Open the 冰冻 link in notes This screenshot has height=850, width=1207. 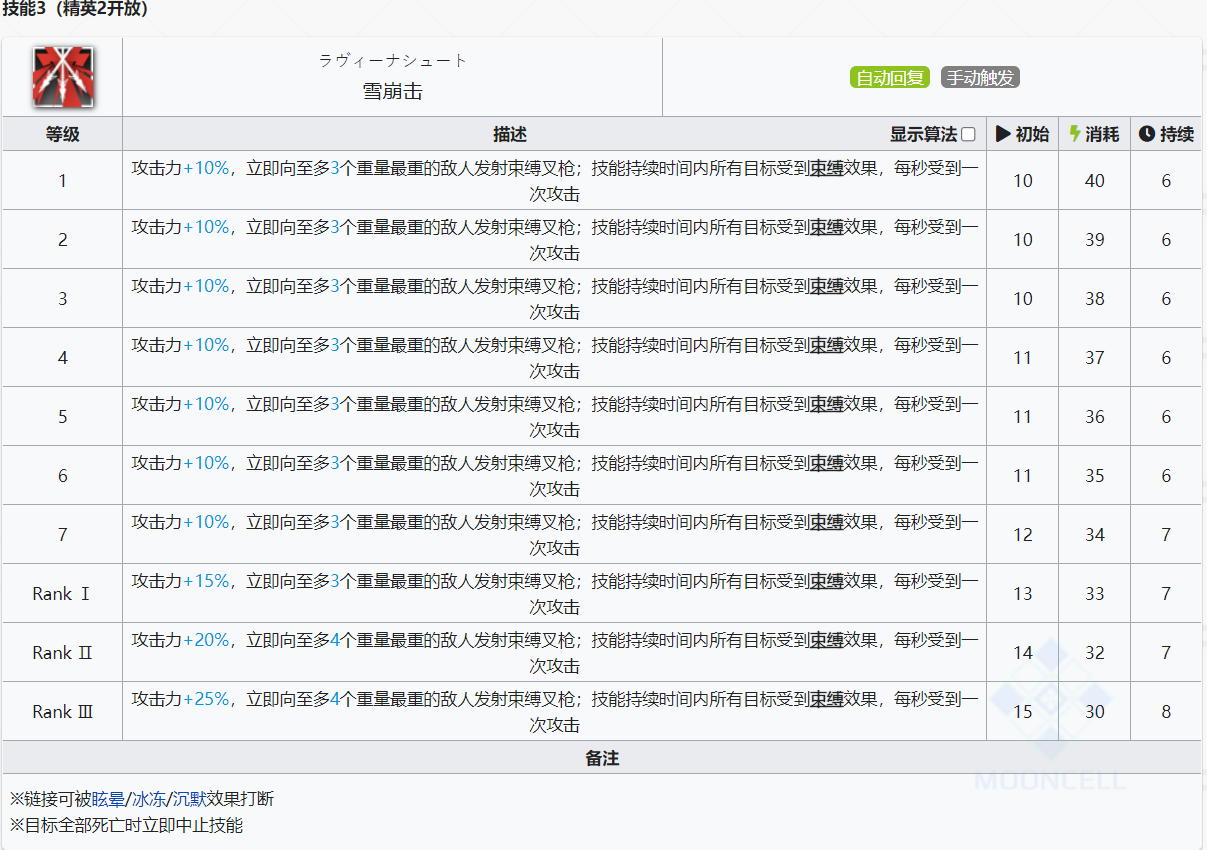click(x=149, y=799)
